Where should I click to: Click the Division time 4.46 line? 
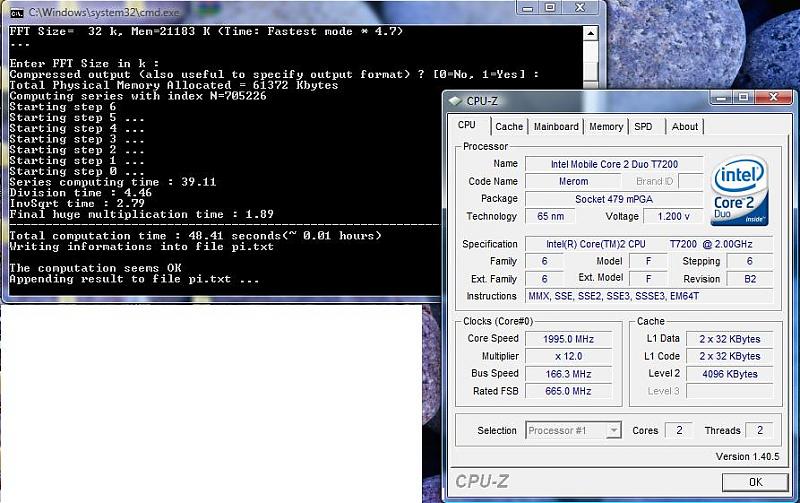click(x=81, y=193)
